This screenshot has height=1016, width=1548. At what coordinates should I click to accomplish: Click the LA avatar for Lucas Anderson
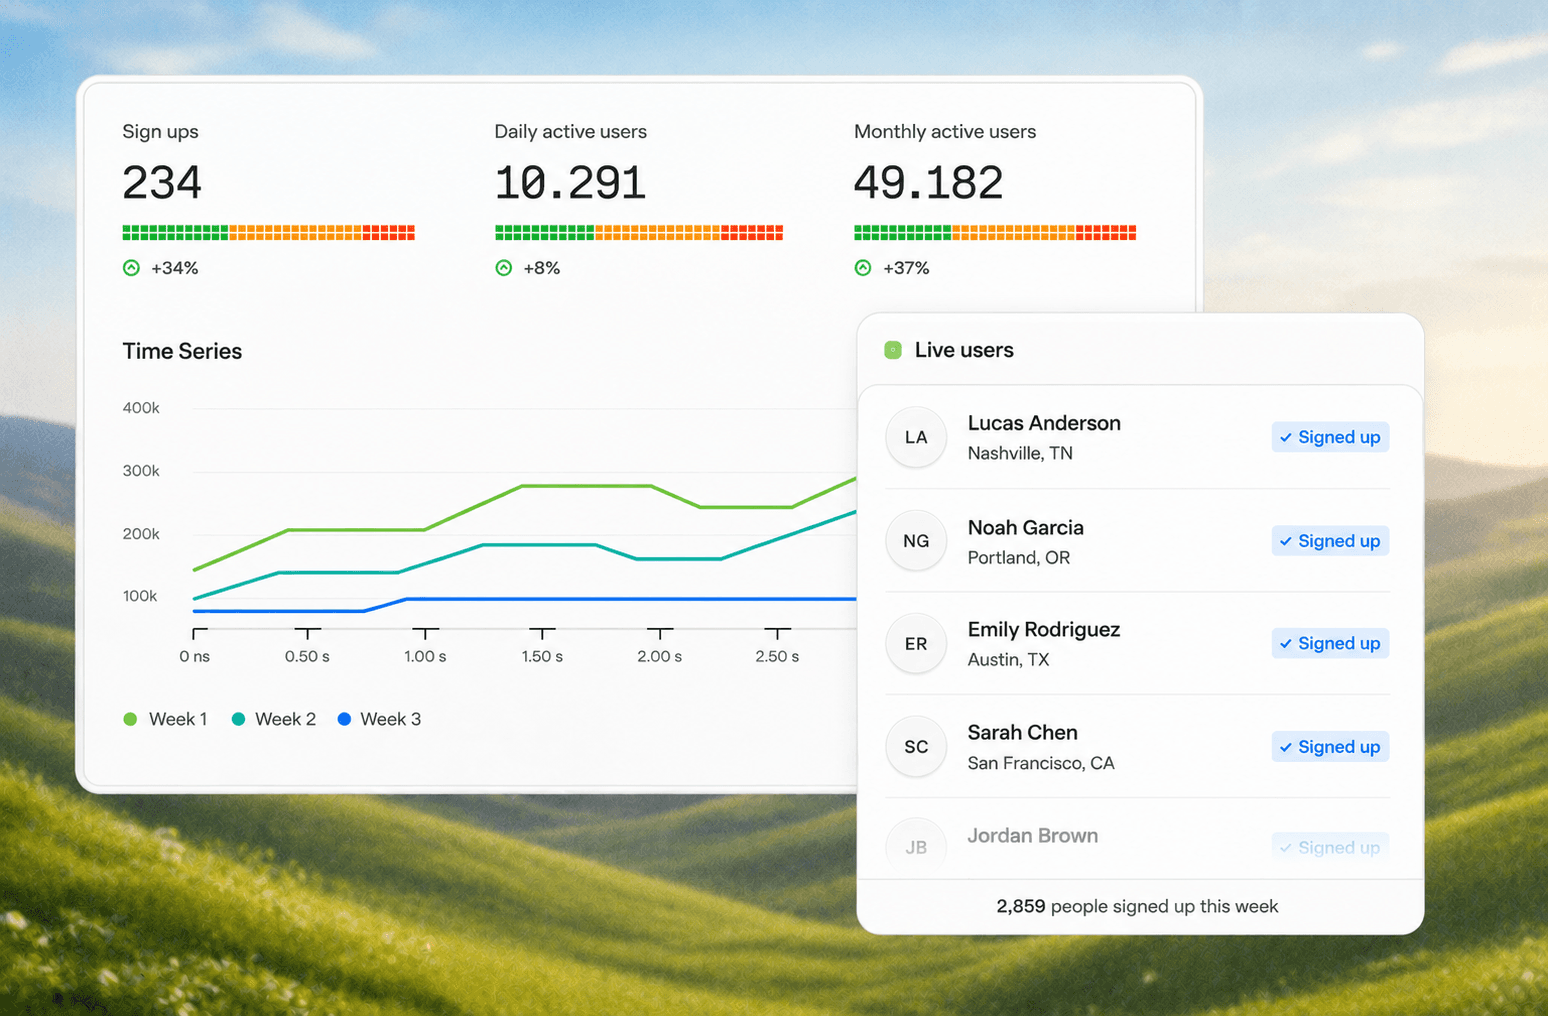(x=916, y=437)
